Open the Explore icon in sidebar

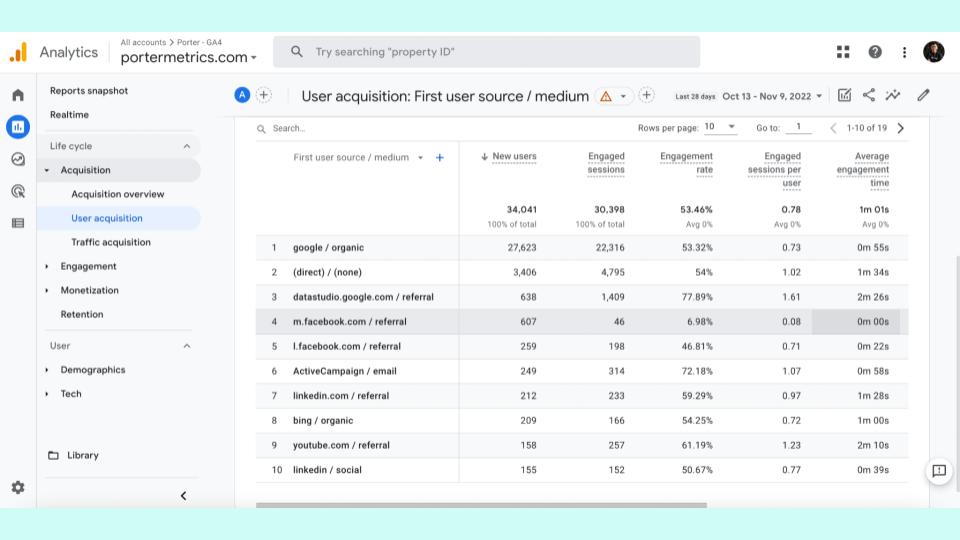[18, 159]
